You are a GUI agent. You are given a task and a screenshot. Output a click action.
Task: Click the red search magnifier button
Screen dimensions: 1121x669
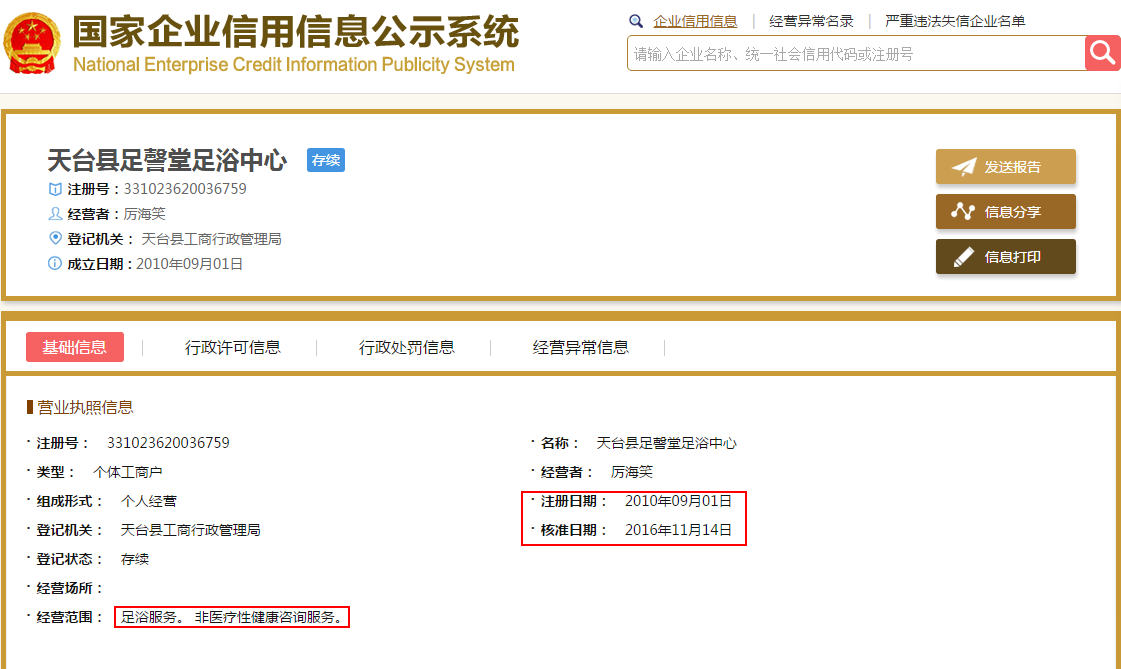point(1102,53)
